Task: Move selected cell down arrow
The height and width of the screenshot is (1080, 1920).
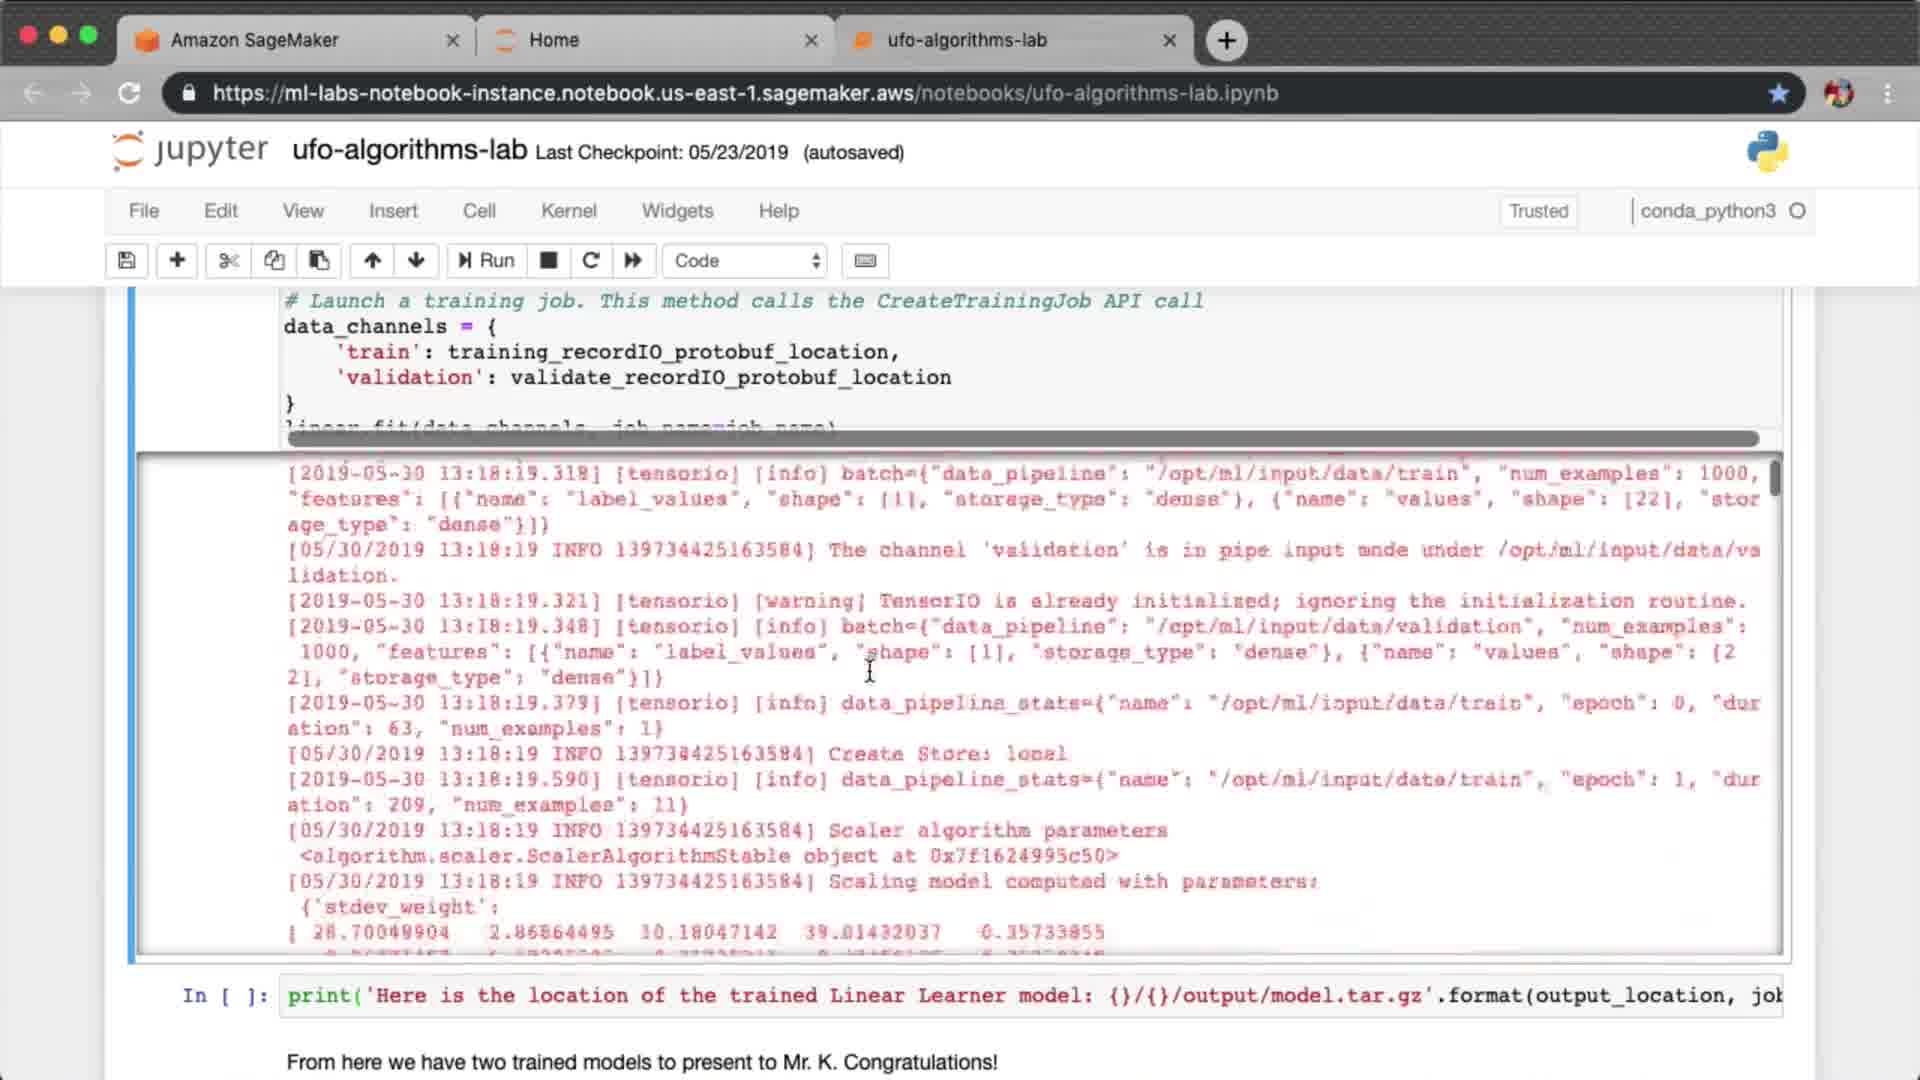Action: [x=416, y=261]
